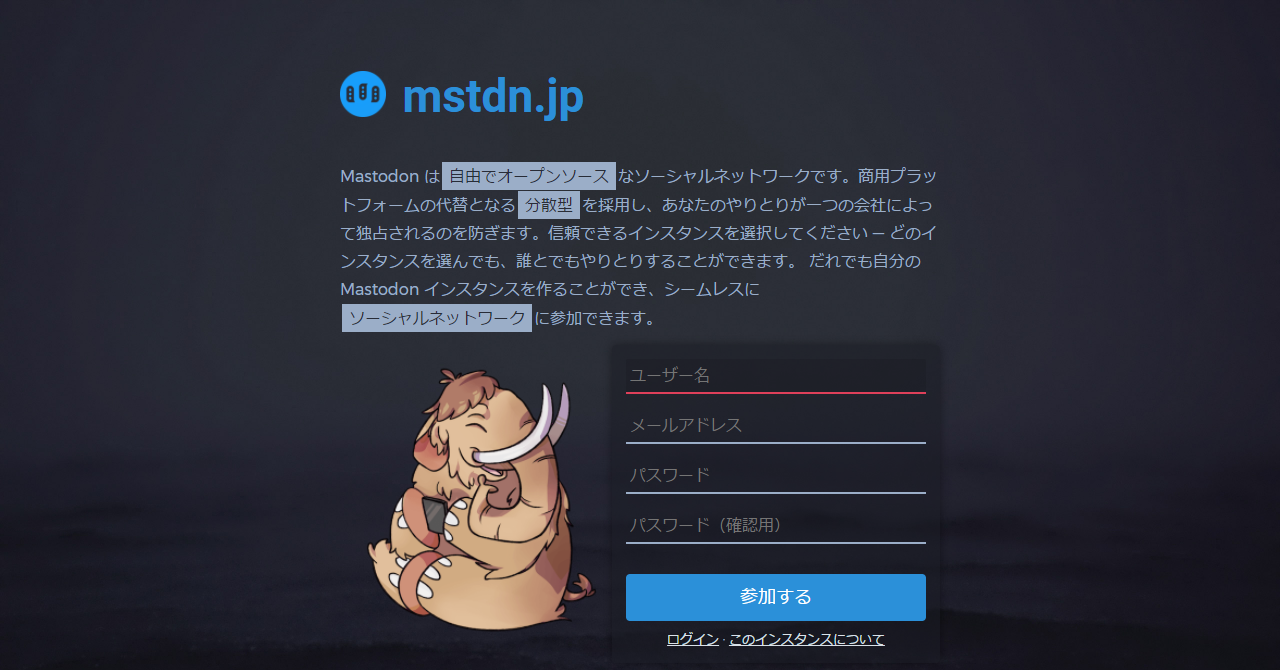Image resolution: width=1280 pixels, height=670 pixels.
Task: Click the round blue mstdn.jp logo icon
Action: click(x=363, y=94)
